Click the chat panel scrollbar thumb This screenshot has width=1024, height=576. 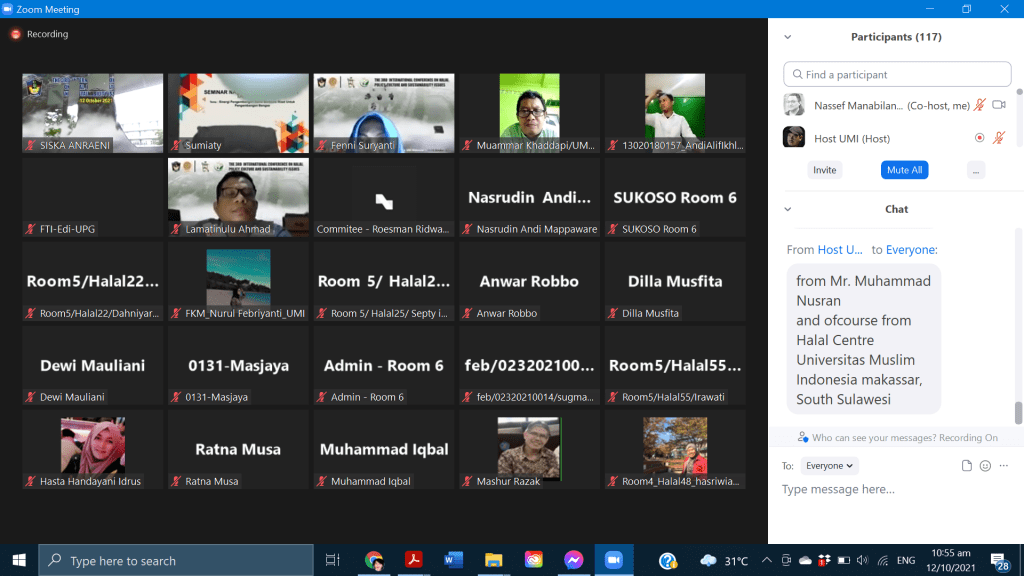(x=1019, y=412)
